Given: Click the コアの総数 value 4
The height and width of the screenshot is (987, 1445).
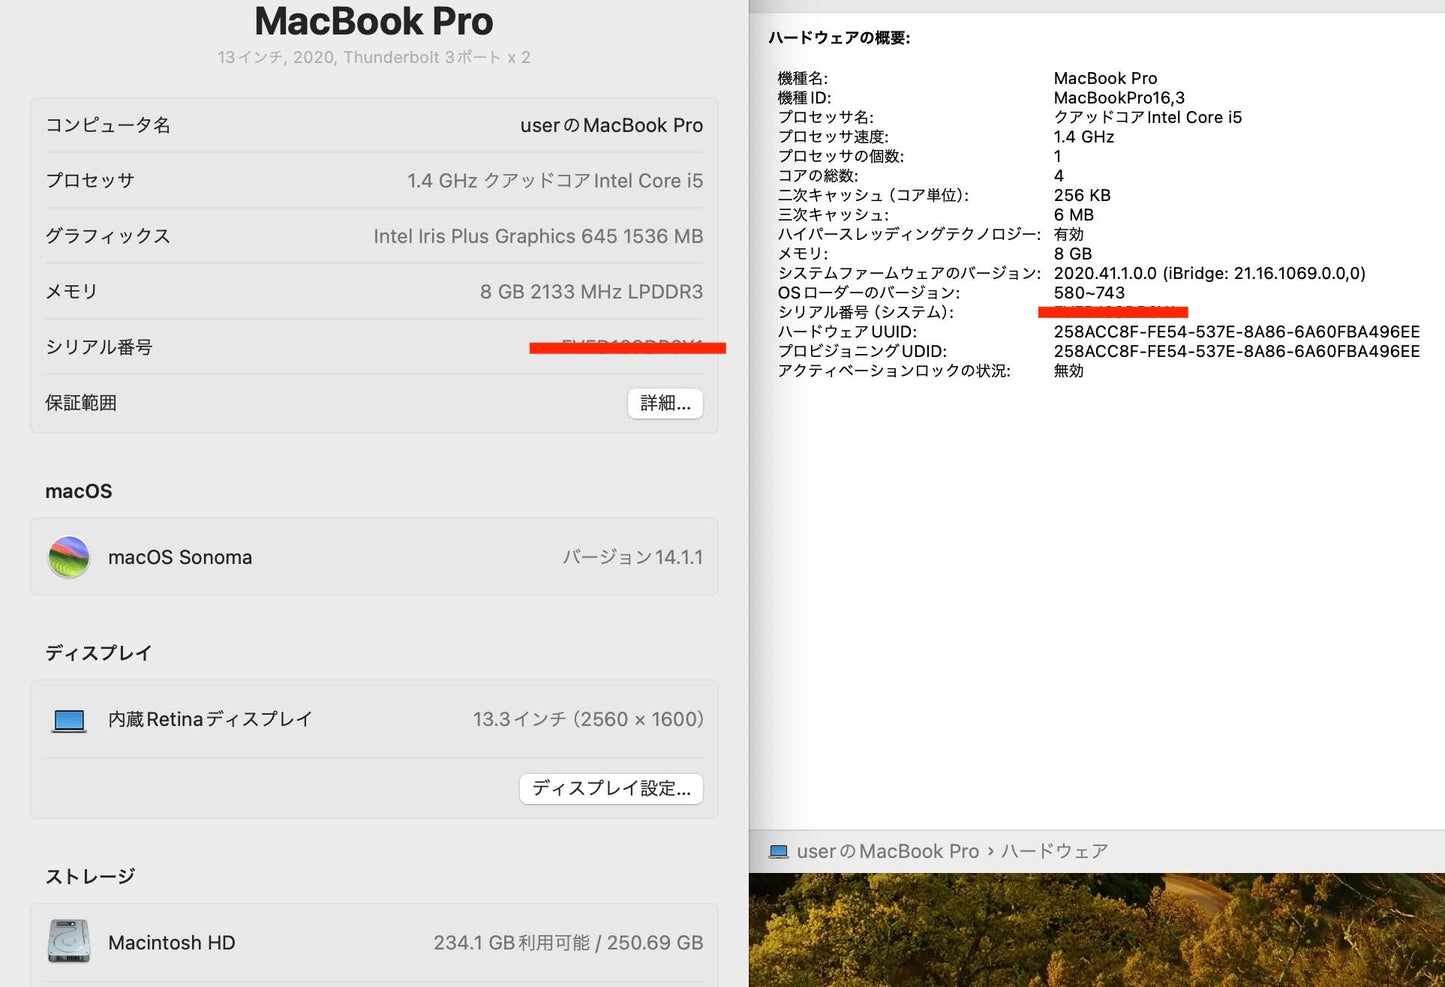Looking at the screenshot, I should pyautogui.click(x=1059, y=176).
